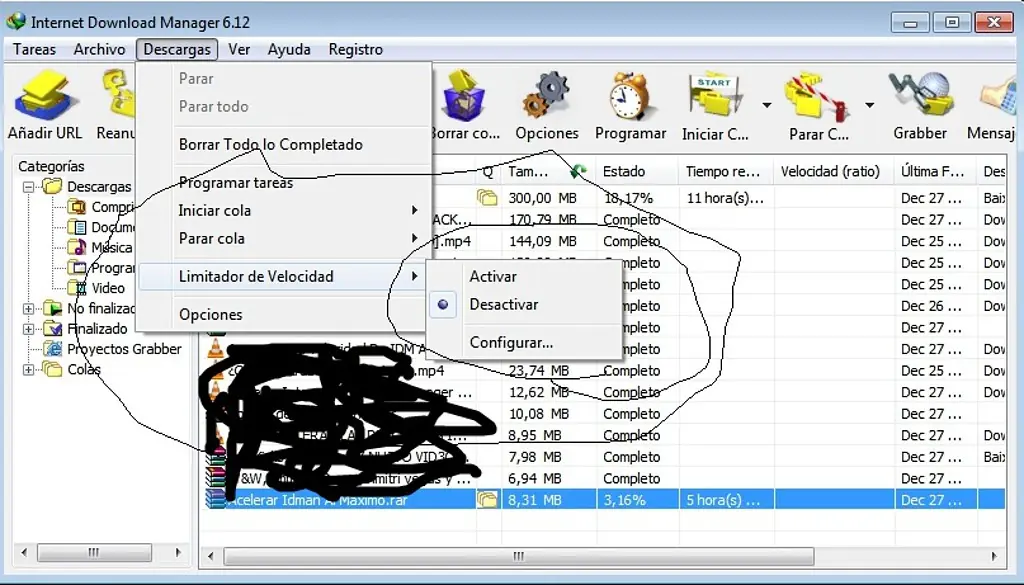Image resolution: width=1024 pixels, height=585 pixels.
Task: Close the open Descargas menu
Action: tap(177, 49)
